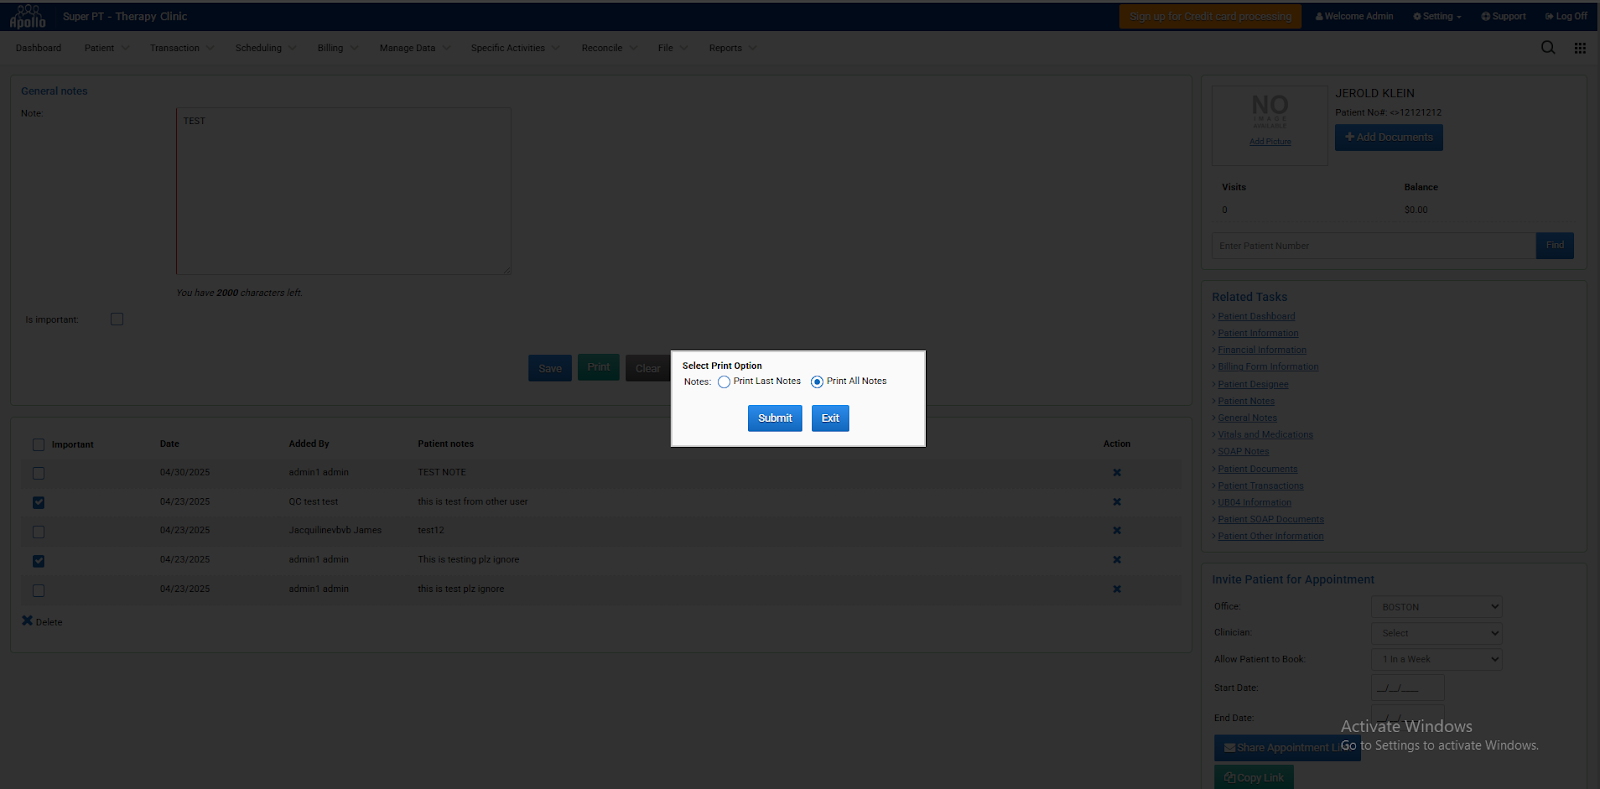1600x789 pixels.
Task: Click the Support icon in header
Action: [x=1486, y=16]
